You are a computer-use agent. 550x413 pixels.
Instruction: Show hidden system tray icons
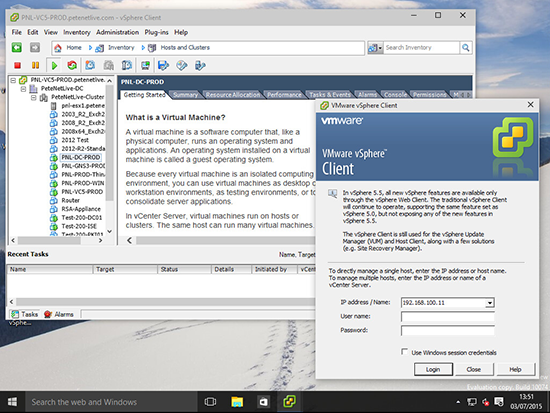(x=458, y=402)
